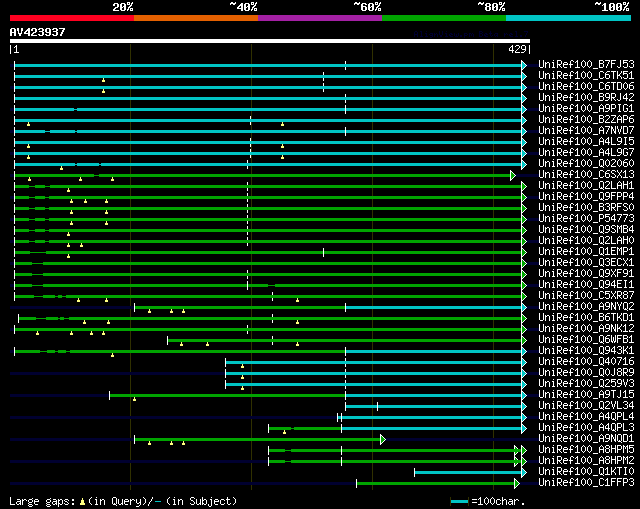This screenshot has height=509, width=640.
Task: Click the UniRef100_Q943K1 label
Action: (586, 351)
